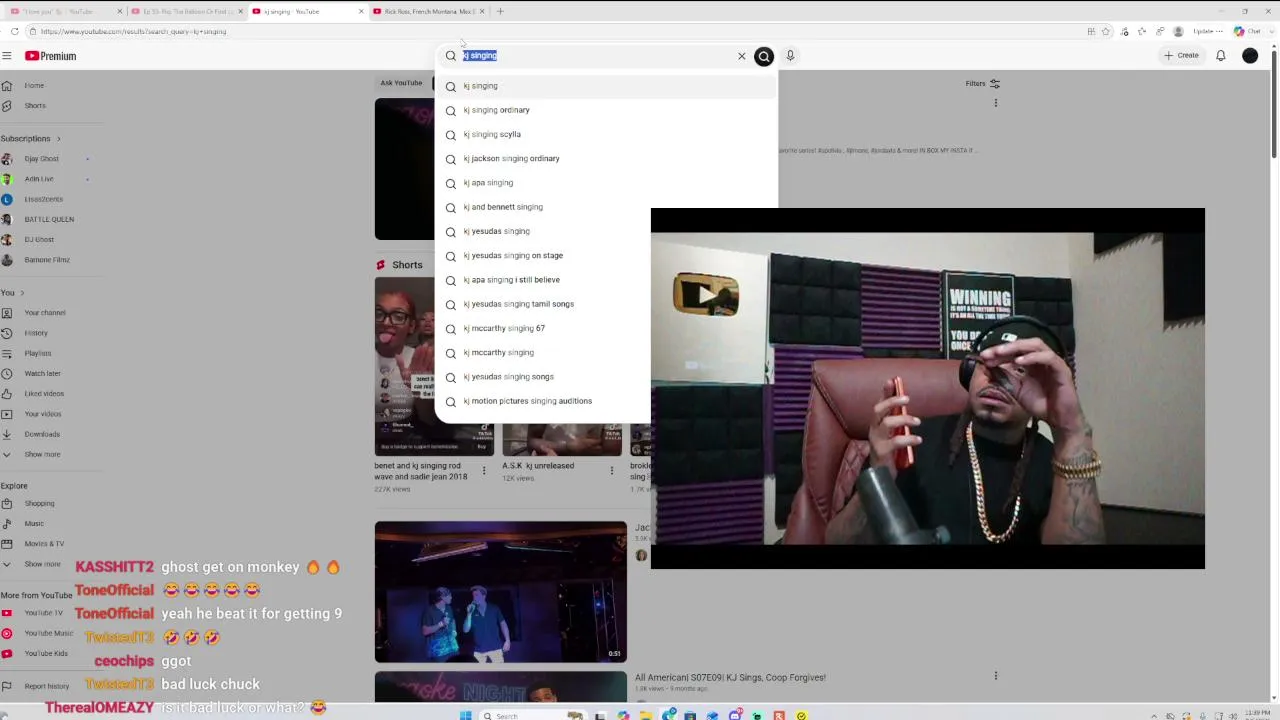Choose suggestion 'kj mccarthy singing 67'

click(543, 328)
